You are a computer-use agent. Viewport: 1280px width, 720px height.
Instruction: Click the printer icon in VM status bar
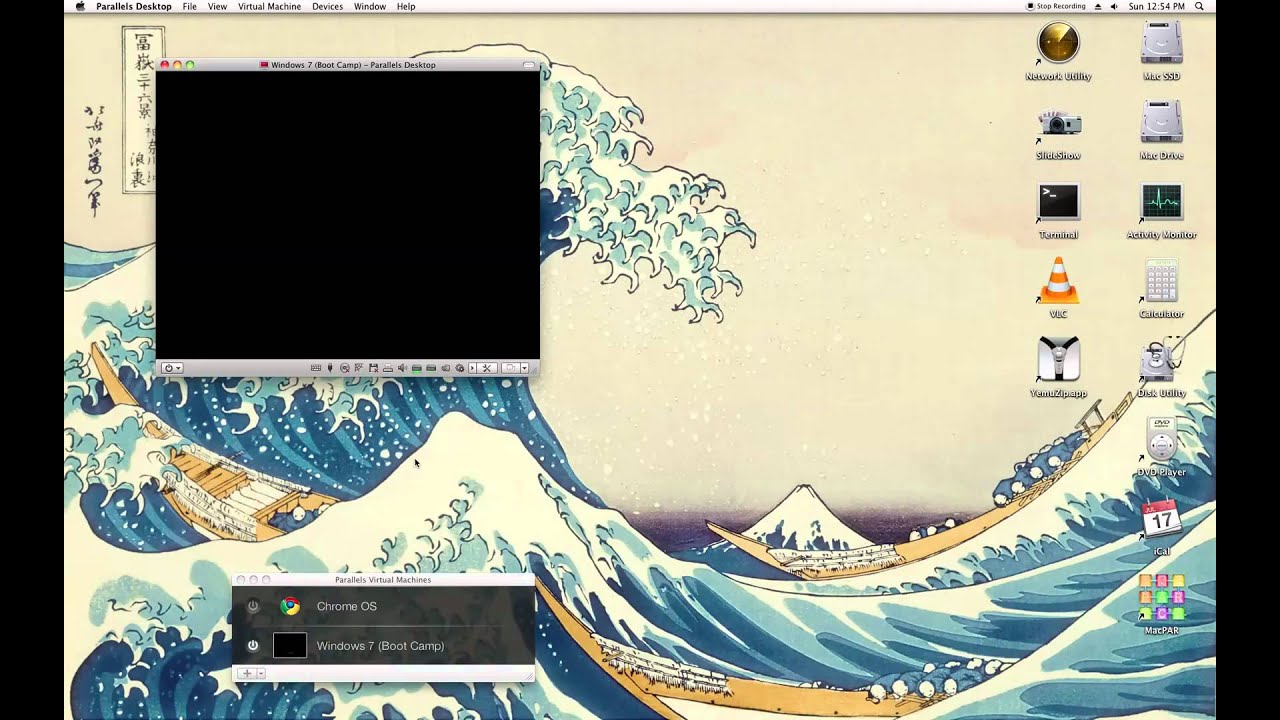click(x=388, y=368)
